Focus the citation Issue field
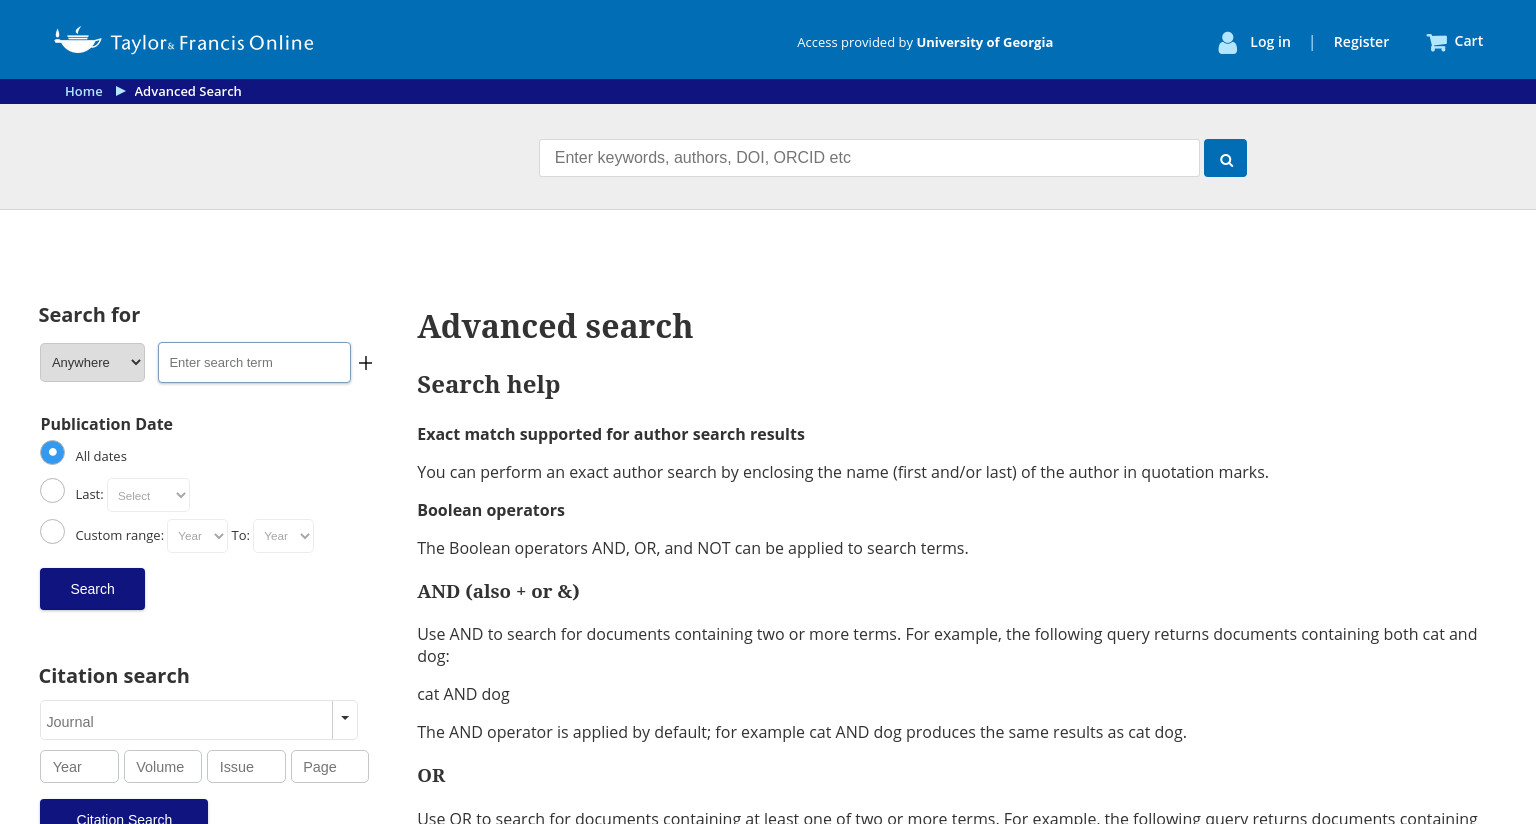This screenshot has width=1536, height=824. (x=246, y=766)
